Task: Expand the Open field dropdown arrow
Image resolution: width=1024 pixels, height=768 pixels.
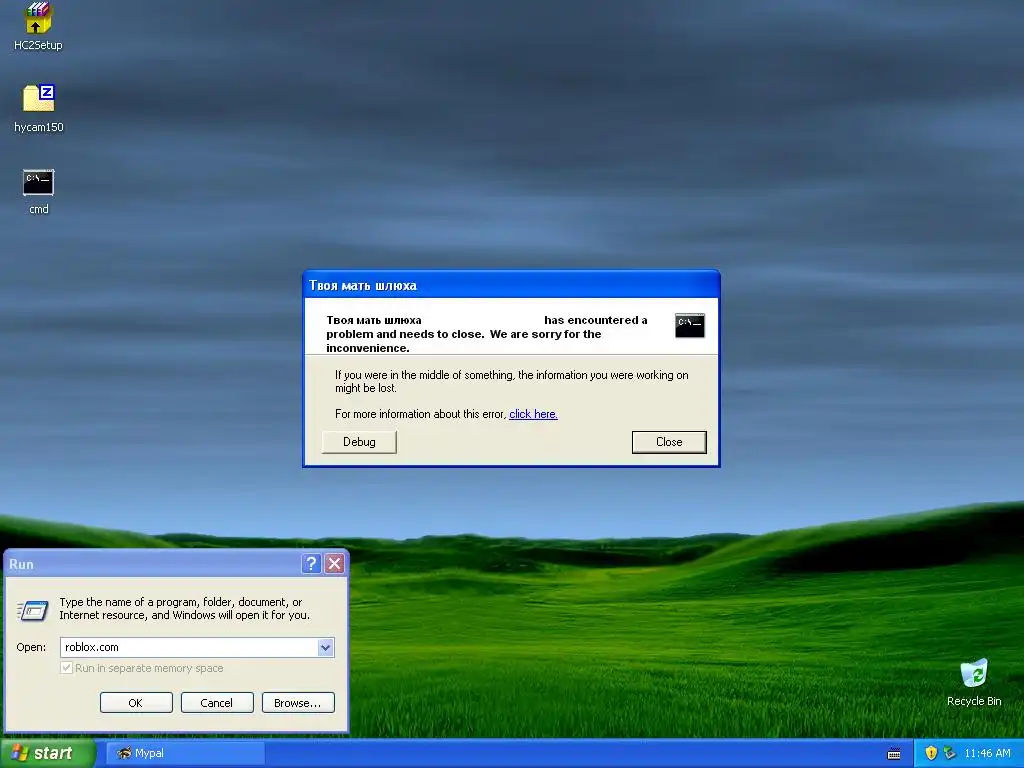Action: click(325, 647)
